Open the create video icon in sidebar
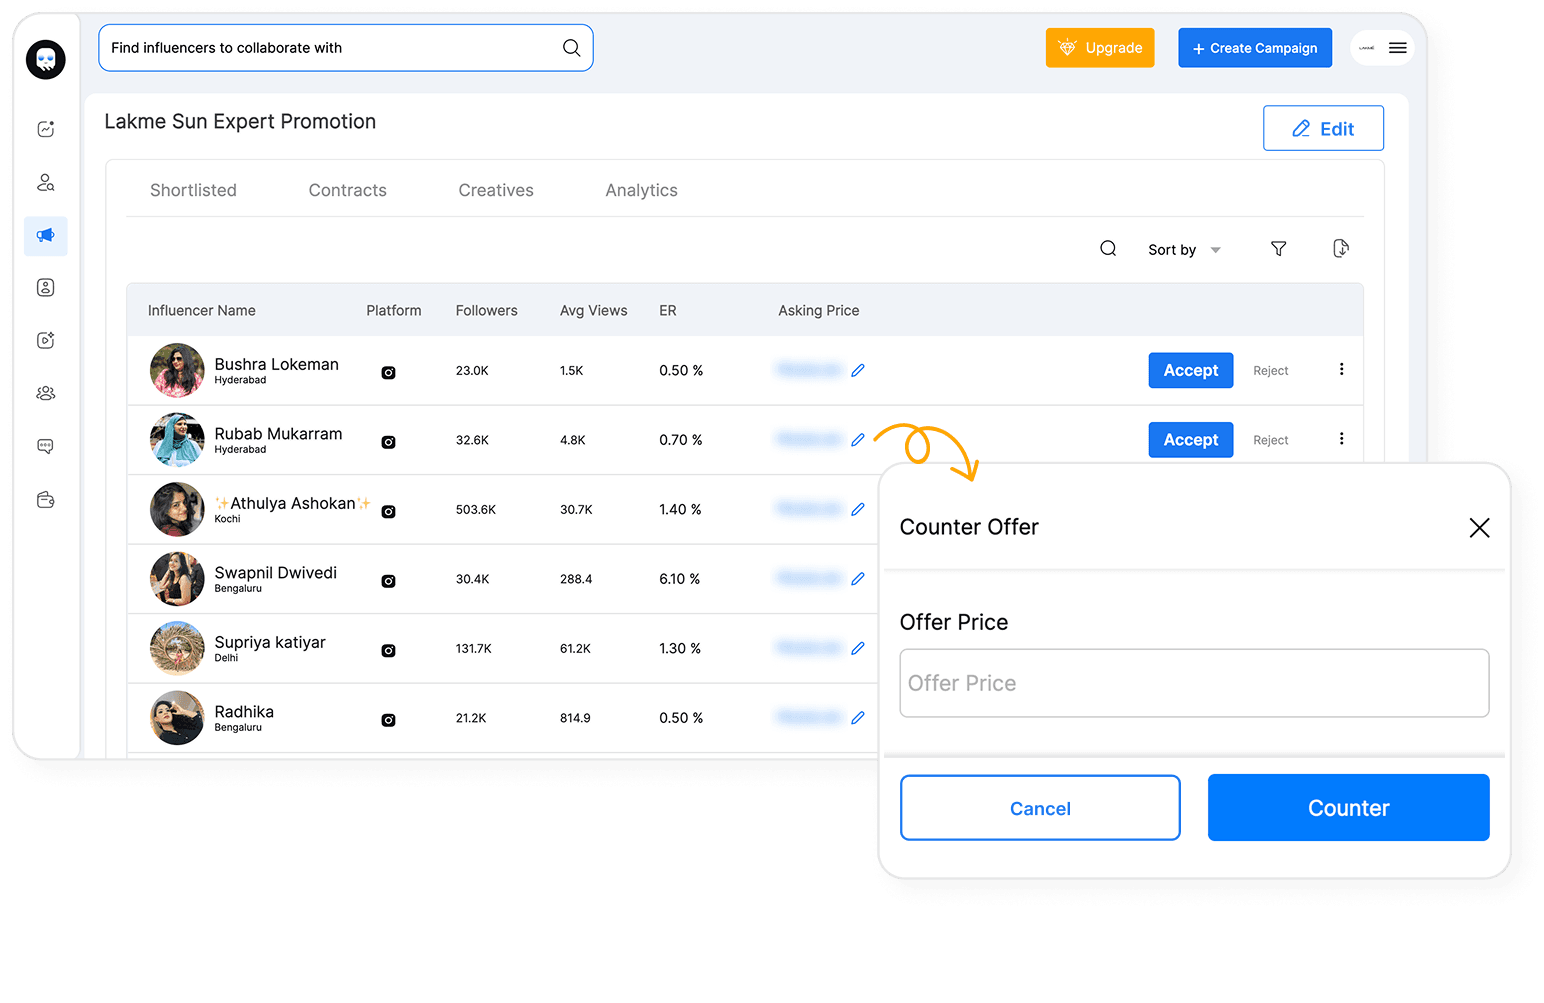This screenshot has width=1544, height=1003. click(x=45, y=339)
